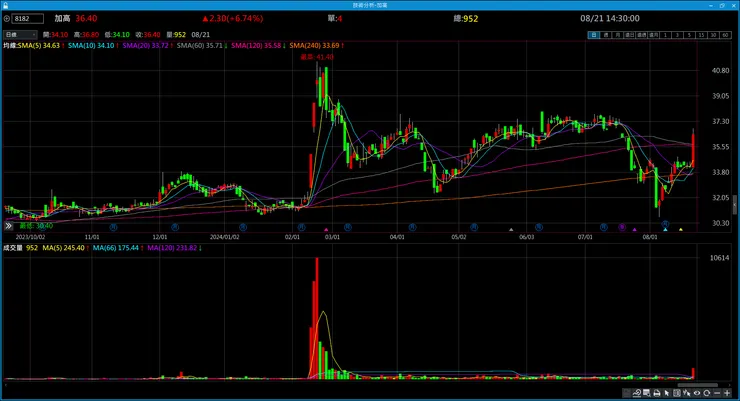Image resolution: width=740 pixels, height=401 pixels.
Task: Select the 1-minute interval tab
Action: [x=665, y=35]
